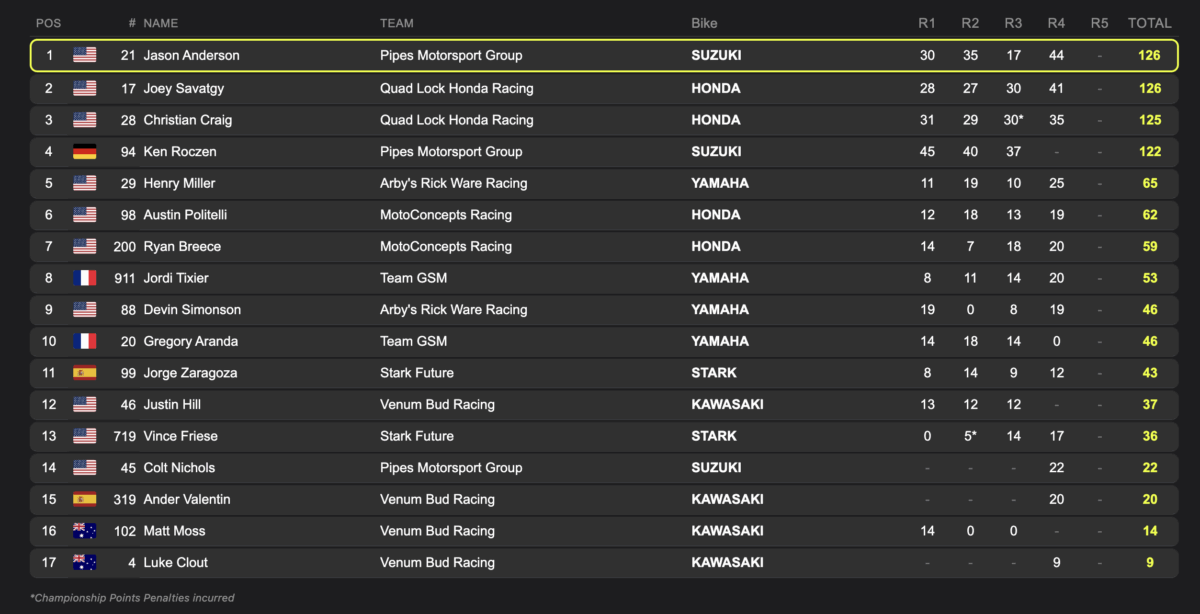This screenshot has width=1200, height=614.
Task: Click the Australian flag next to Matt Moss
Action: (x=85, y=531)
